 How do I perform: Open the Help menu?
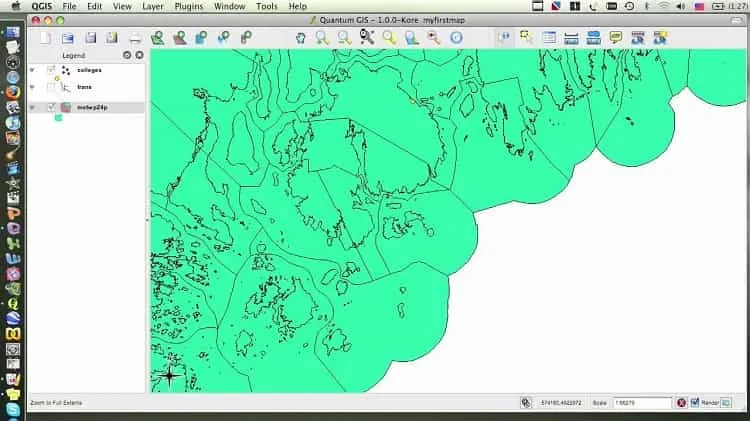coord(298,6)
